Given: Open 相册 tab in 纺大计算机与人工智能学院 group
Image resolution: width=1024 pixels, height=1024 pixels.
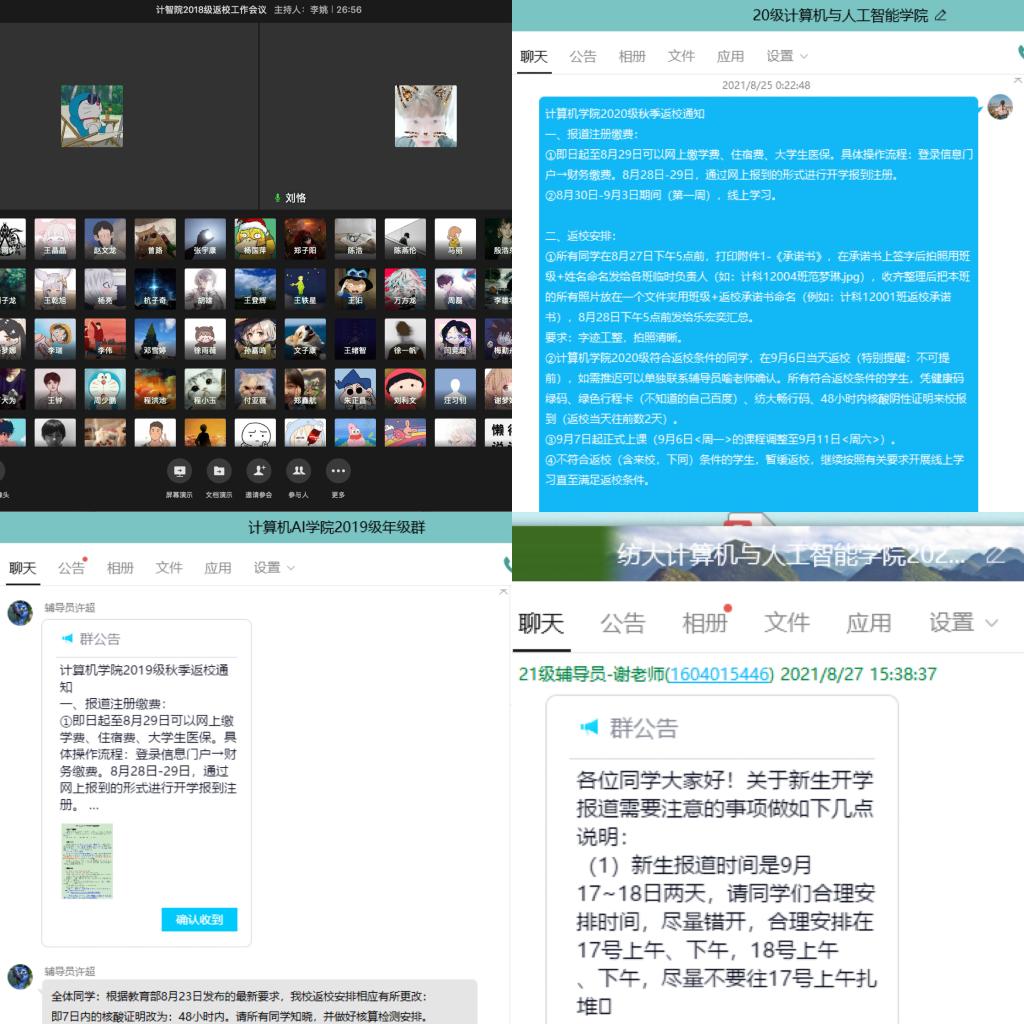Looking at the screenshot, I should 704,623.
